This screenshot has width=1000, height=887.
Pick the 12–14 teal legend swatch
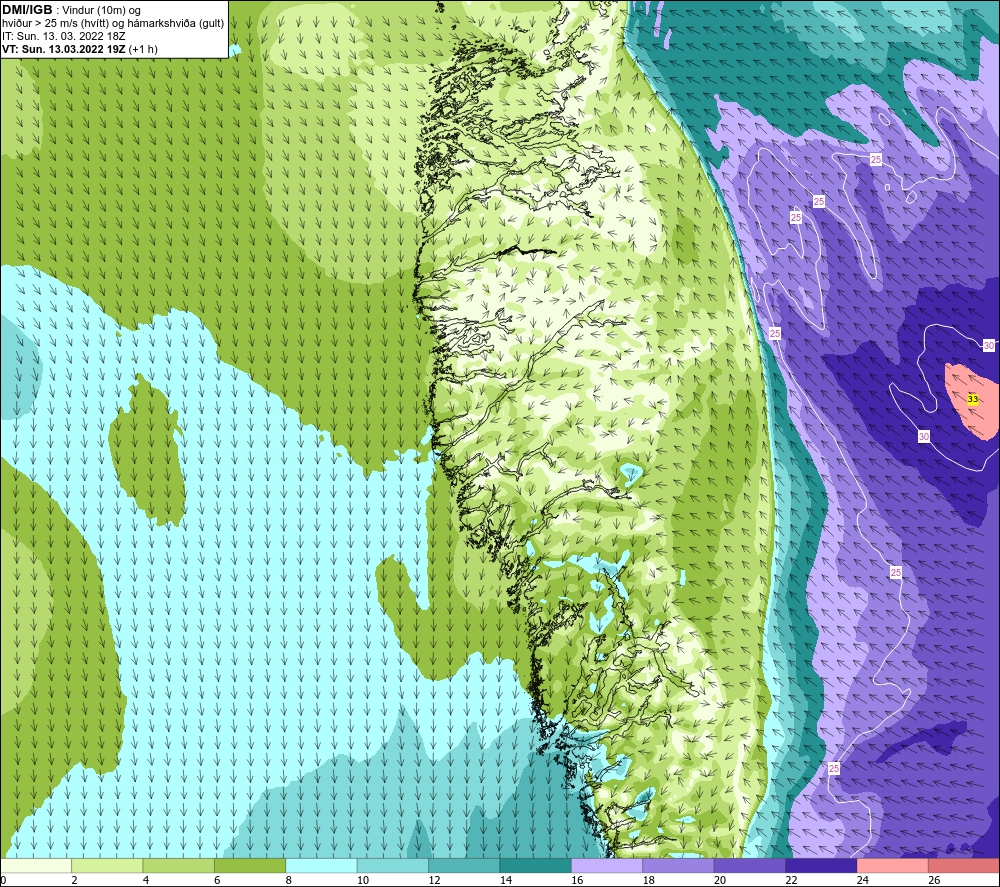click(x=464, y=865)
